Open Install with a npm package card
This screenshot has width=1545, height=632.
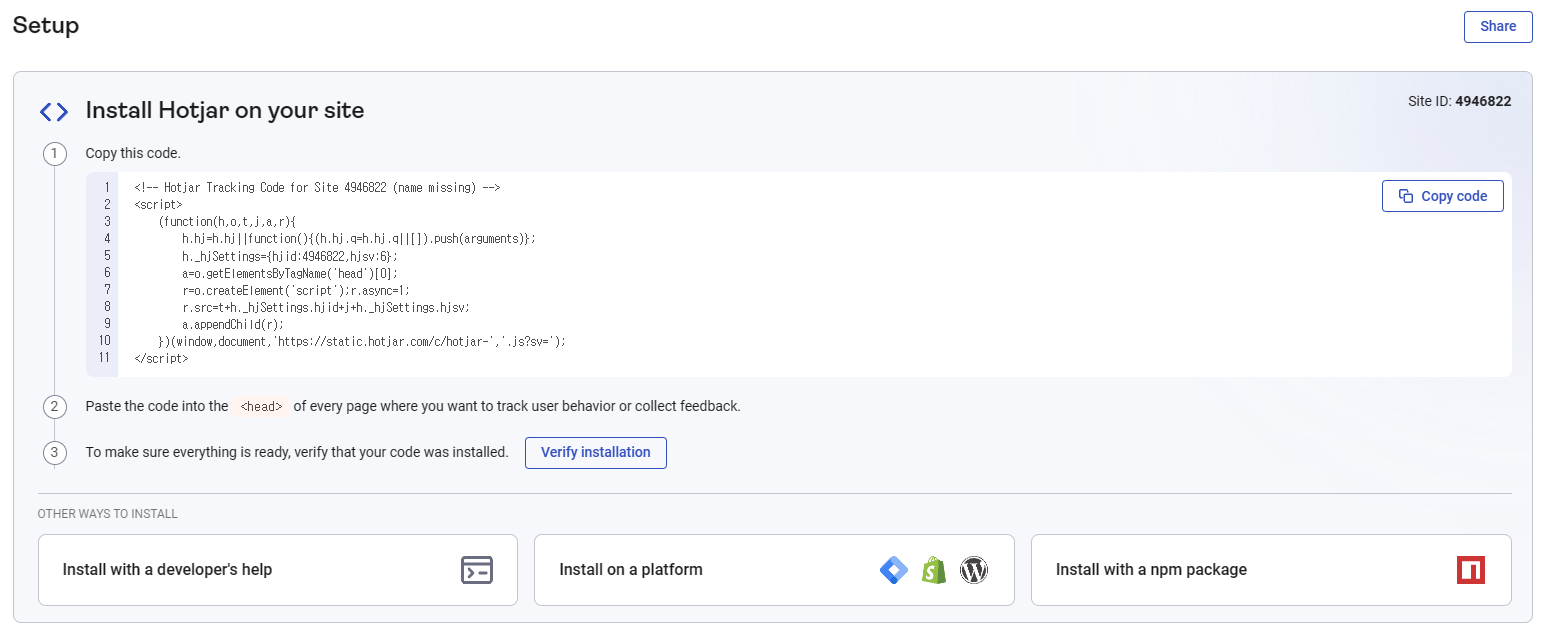tap(1271, 570)
